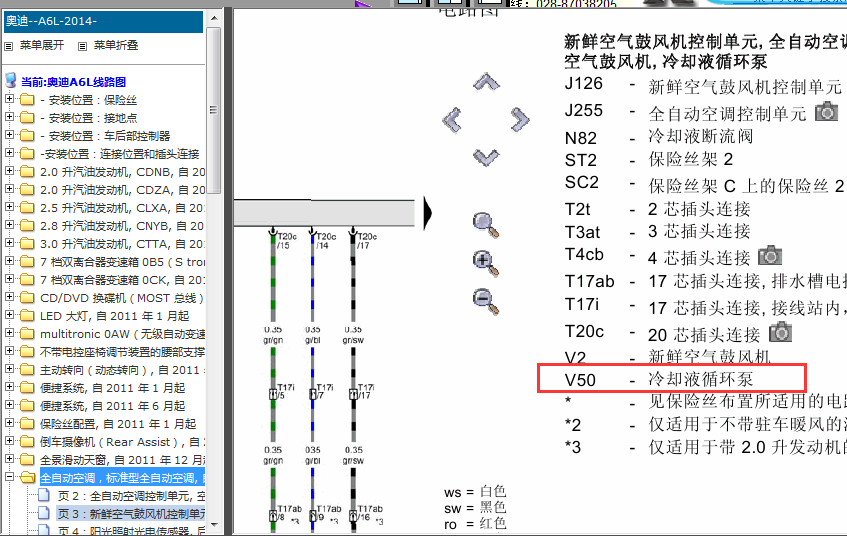The image size is (847, 536).
Task: Expand the 保险丝配置 folder
Action: [9, 423]
